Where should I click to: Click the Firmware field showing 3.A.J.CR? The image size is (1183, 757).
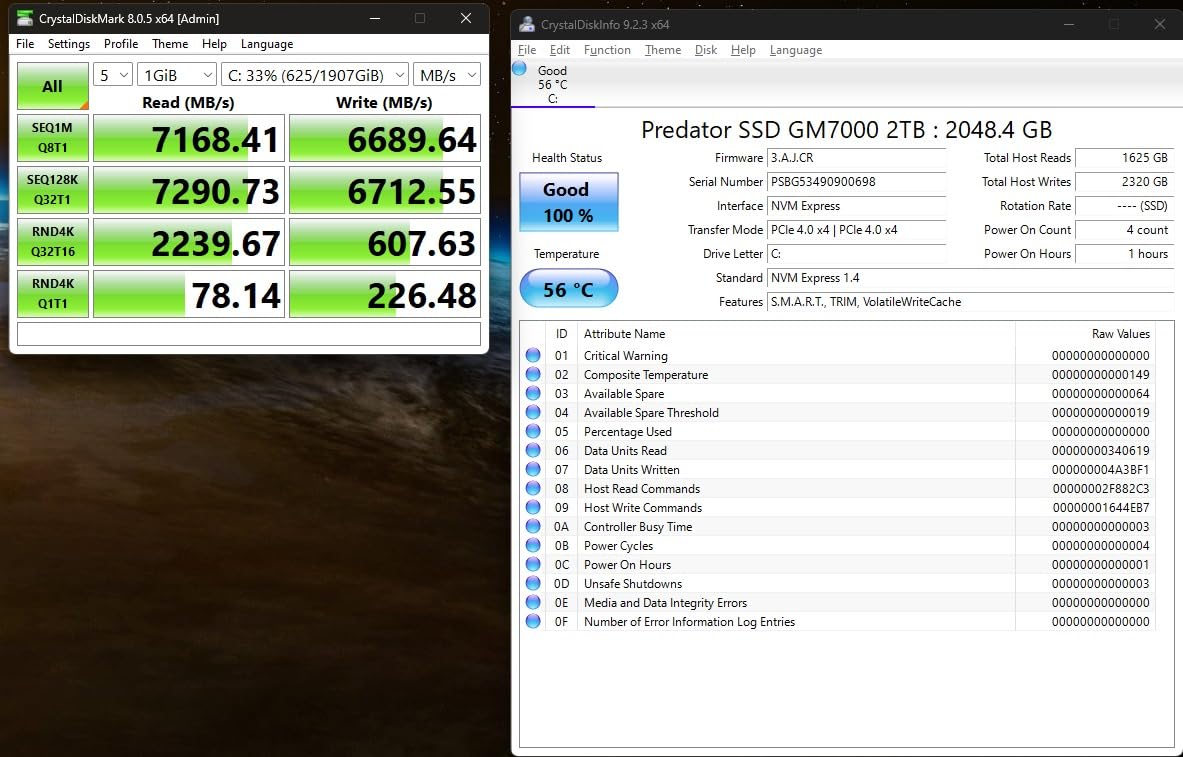[856, 158]
